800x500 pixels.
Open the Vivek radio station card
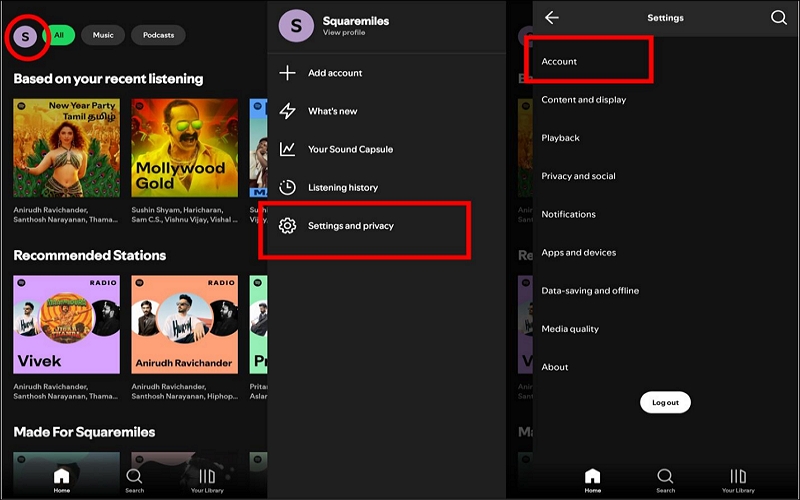(67, 324)
